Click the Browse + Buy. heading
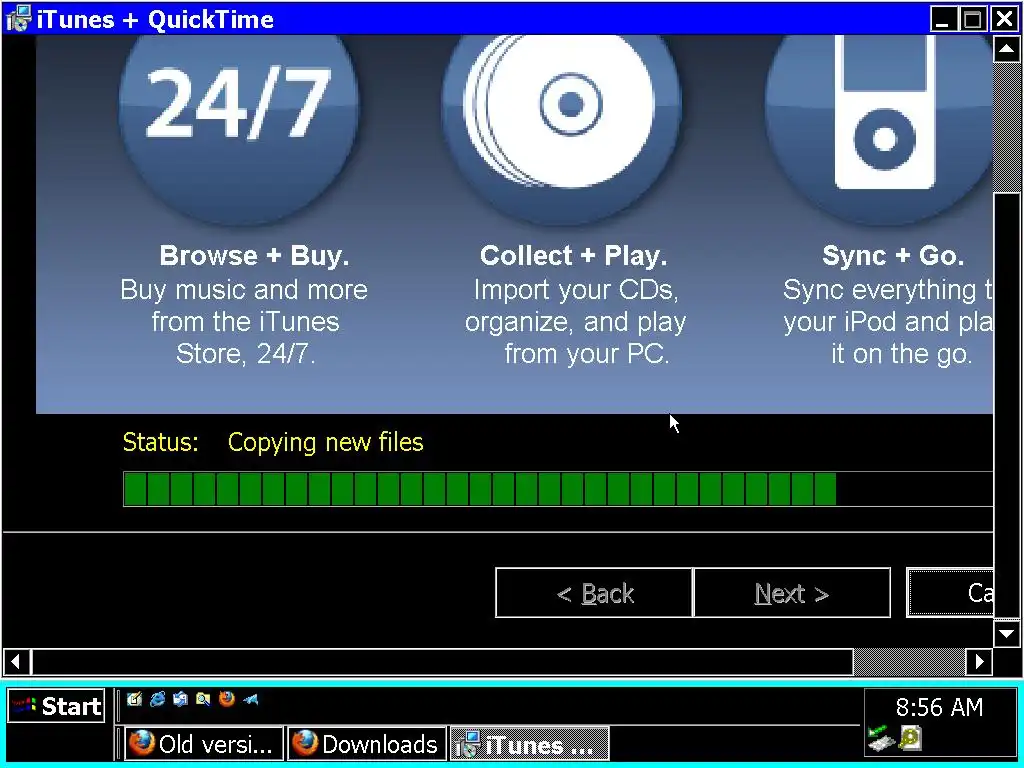The height and width of the screenshot is (768, 1024). [x=254, y=255]
